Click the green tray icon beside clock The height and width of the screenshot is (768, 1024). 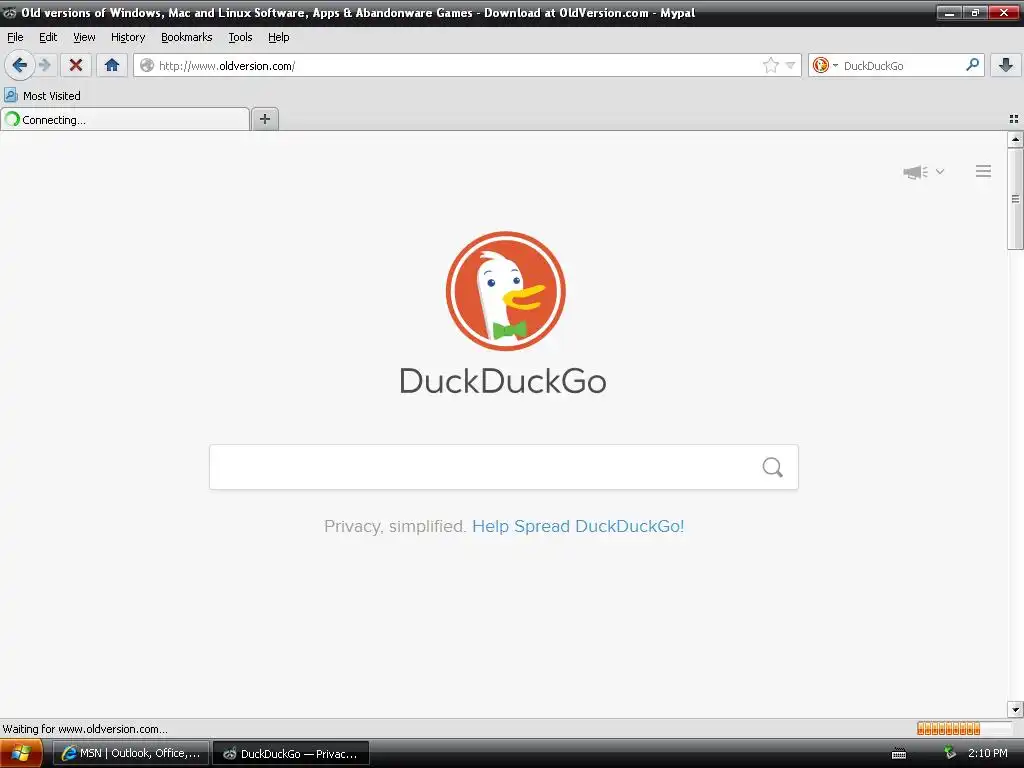tap(950, 753)
